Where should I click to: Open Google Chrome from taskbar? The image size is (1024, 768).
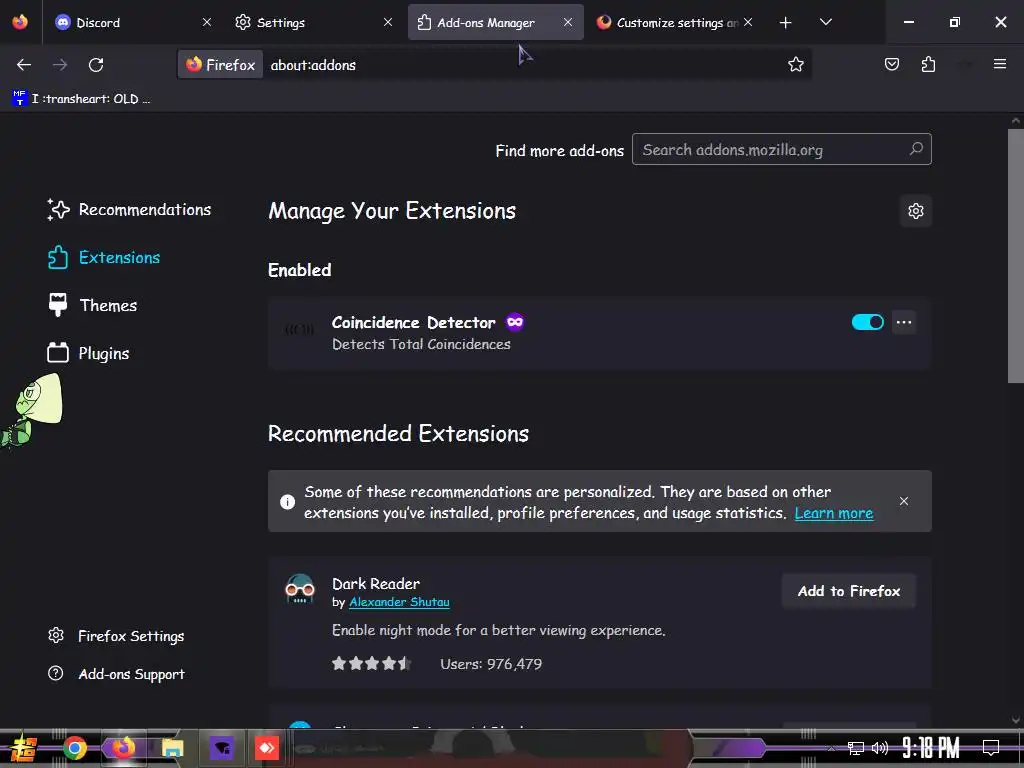click(x=74, y=748)
